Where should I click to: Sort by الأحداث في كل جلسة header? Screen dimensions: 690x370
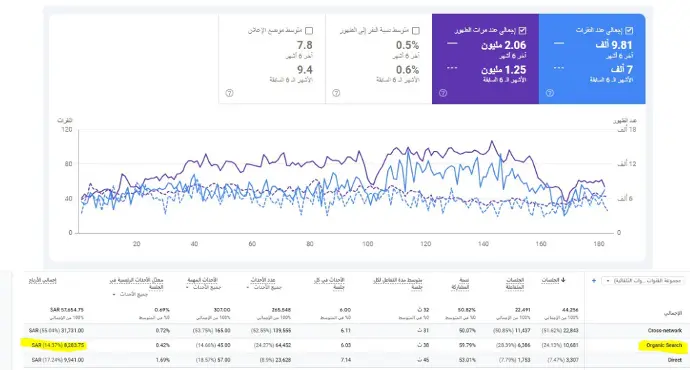pyautogui.click(x=329, y=284)
